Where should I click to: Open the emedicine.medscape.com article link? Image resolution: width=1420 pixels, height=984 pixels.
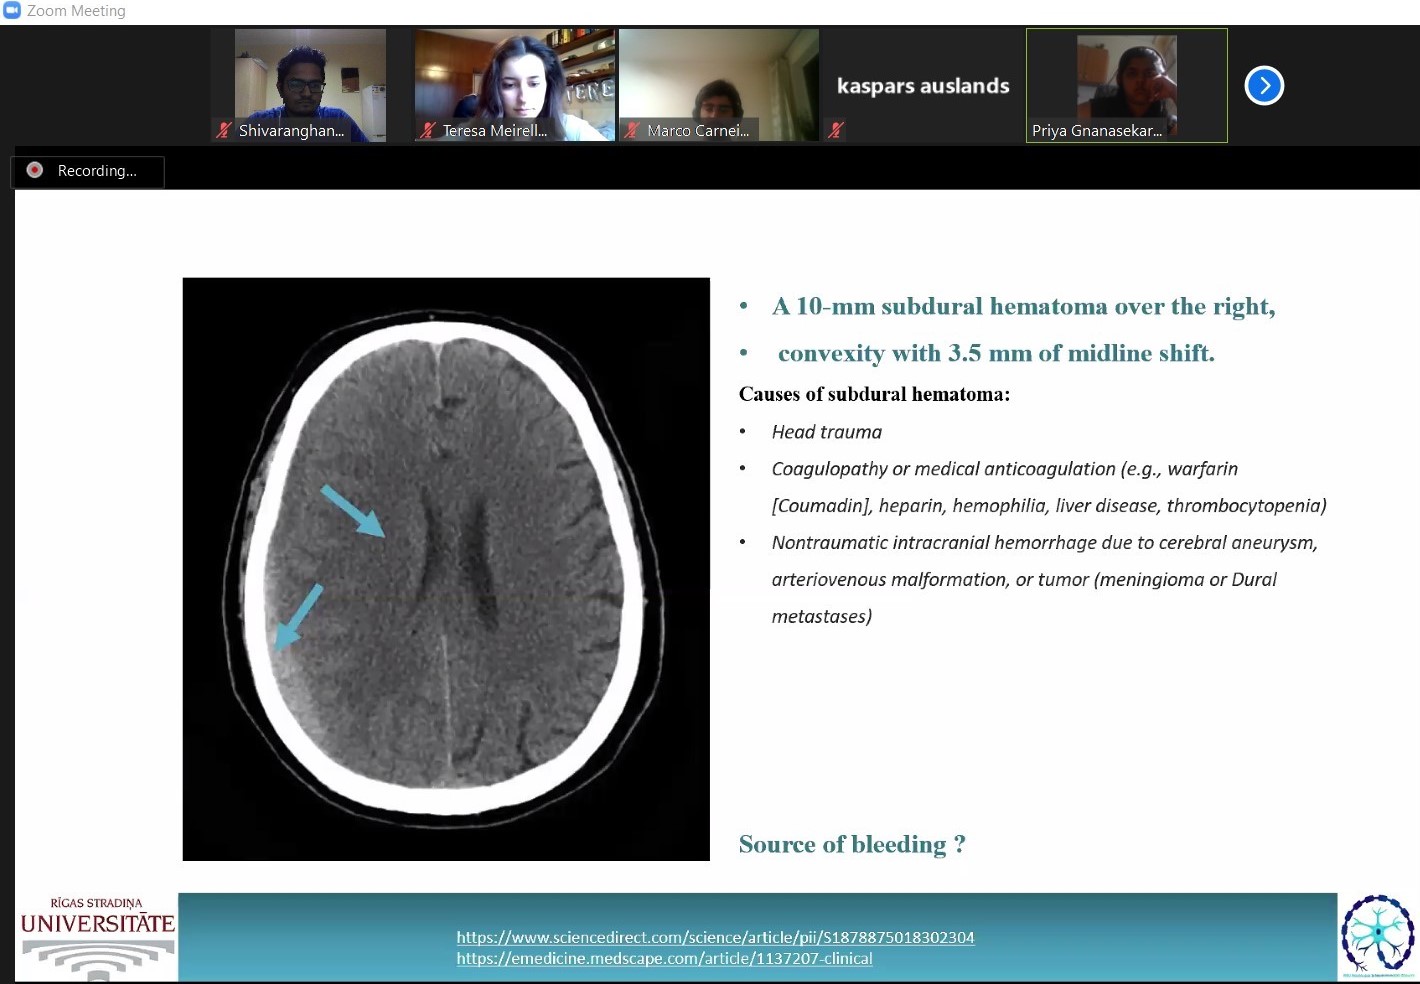[x=664, y=958]
